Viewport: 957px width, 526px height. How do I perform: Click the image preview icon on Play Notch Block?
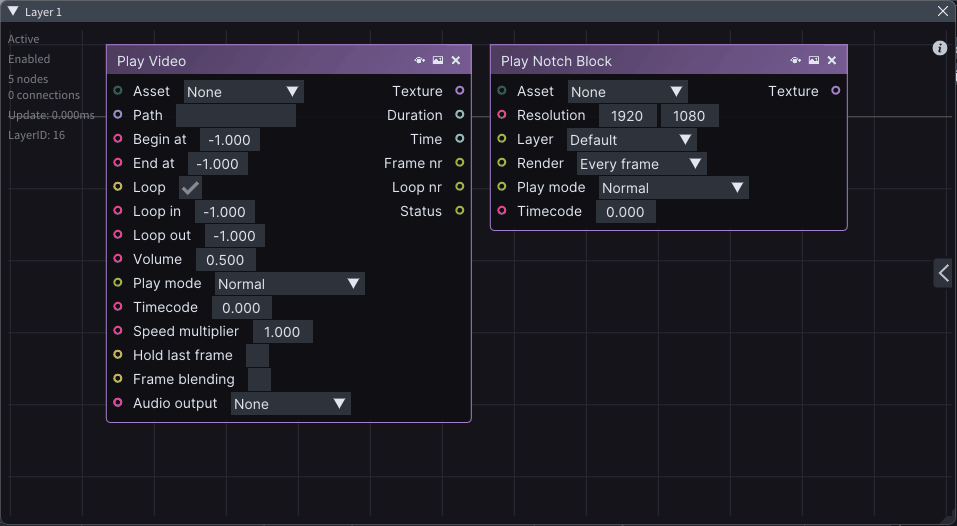coord(814,60)
